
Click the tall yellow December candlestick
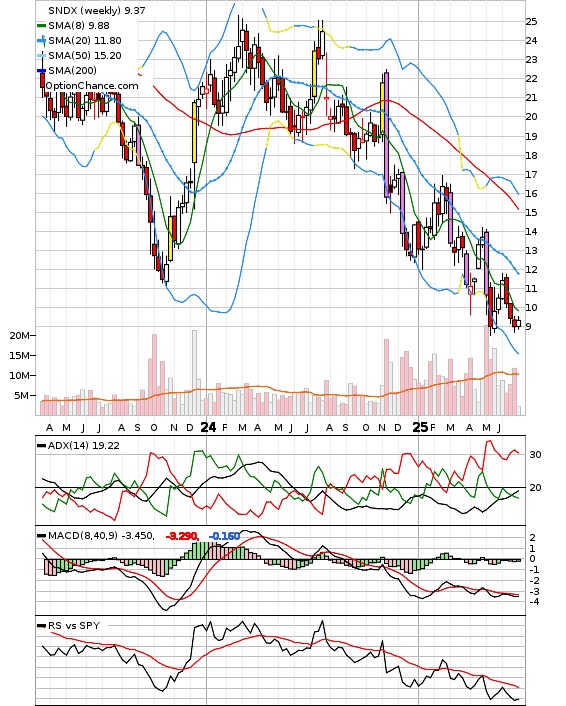[x=195, y=132]
